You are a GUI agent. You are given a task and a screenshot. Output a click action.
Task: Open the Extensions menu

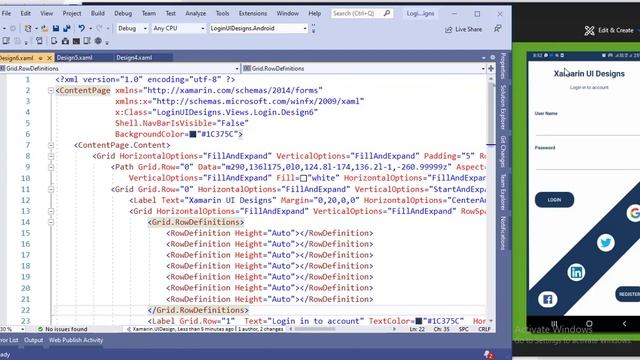pyautogui.click(x=253, y=13)
